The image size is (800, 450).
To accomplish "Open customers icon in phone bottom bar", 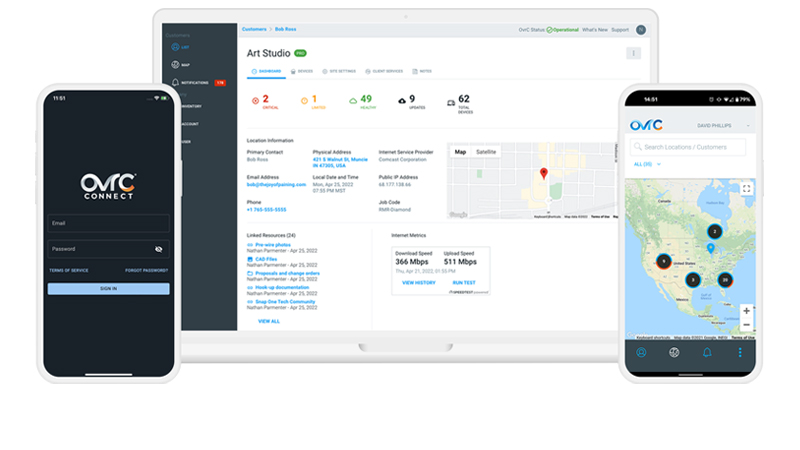I will pos(641,353).
